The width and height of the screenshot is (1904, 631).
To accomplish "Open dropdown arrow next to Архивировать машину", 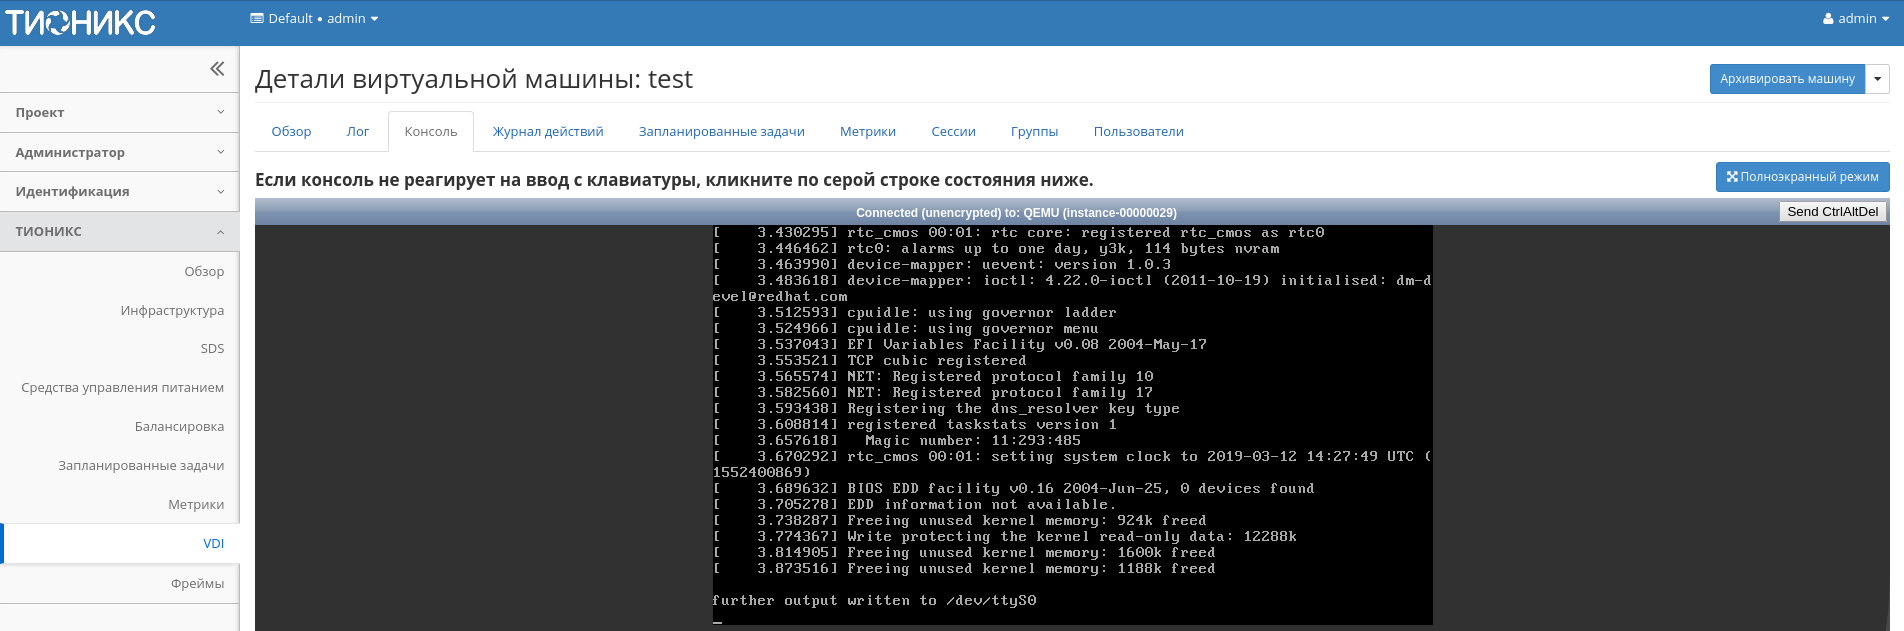I will pyautogui.click(x=1877, y=79).
